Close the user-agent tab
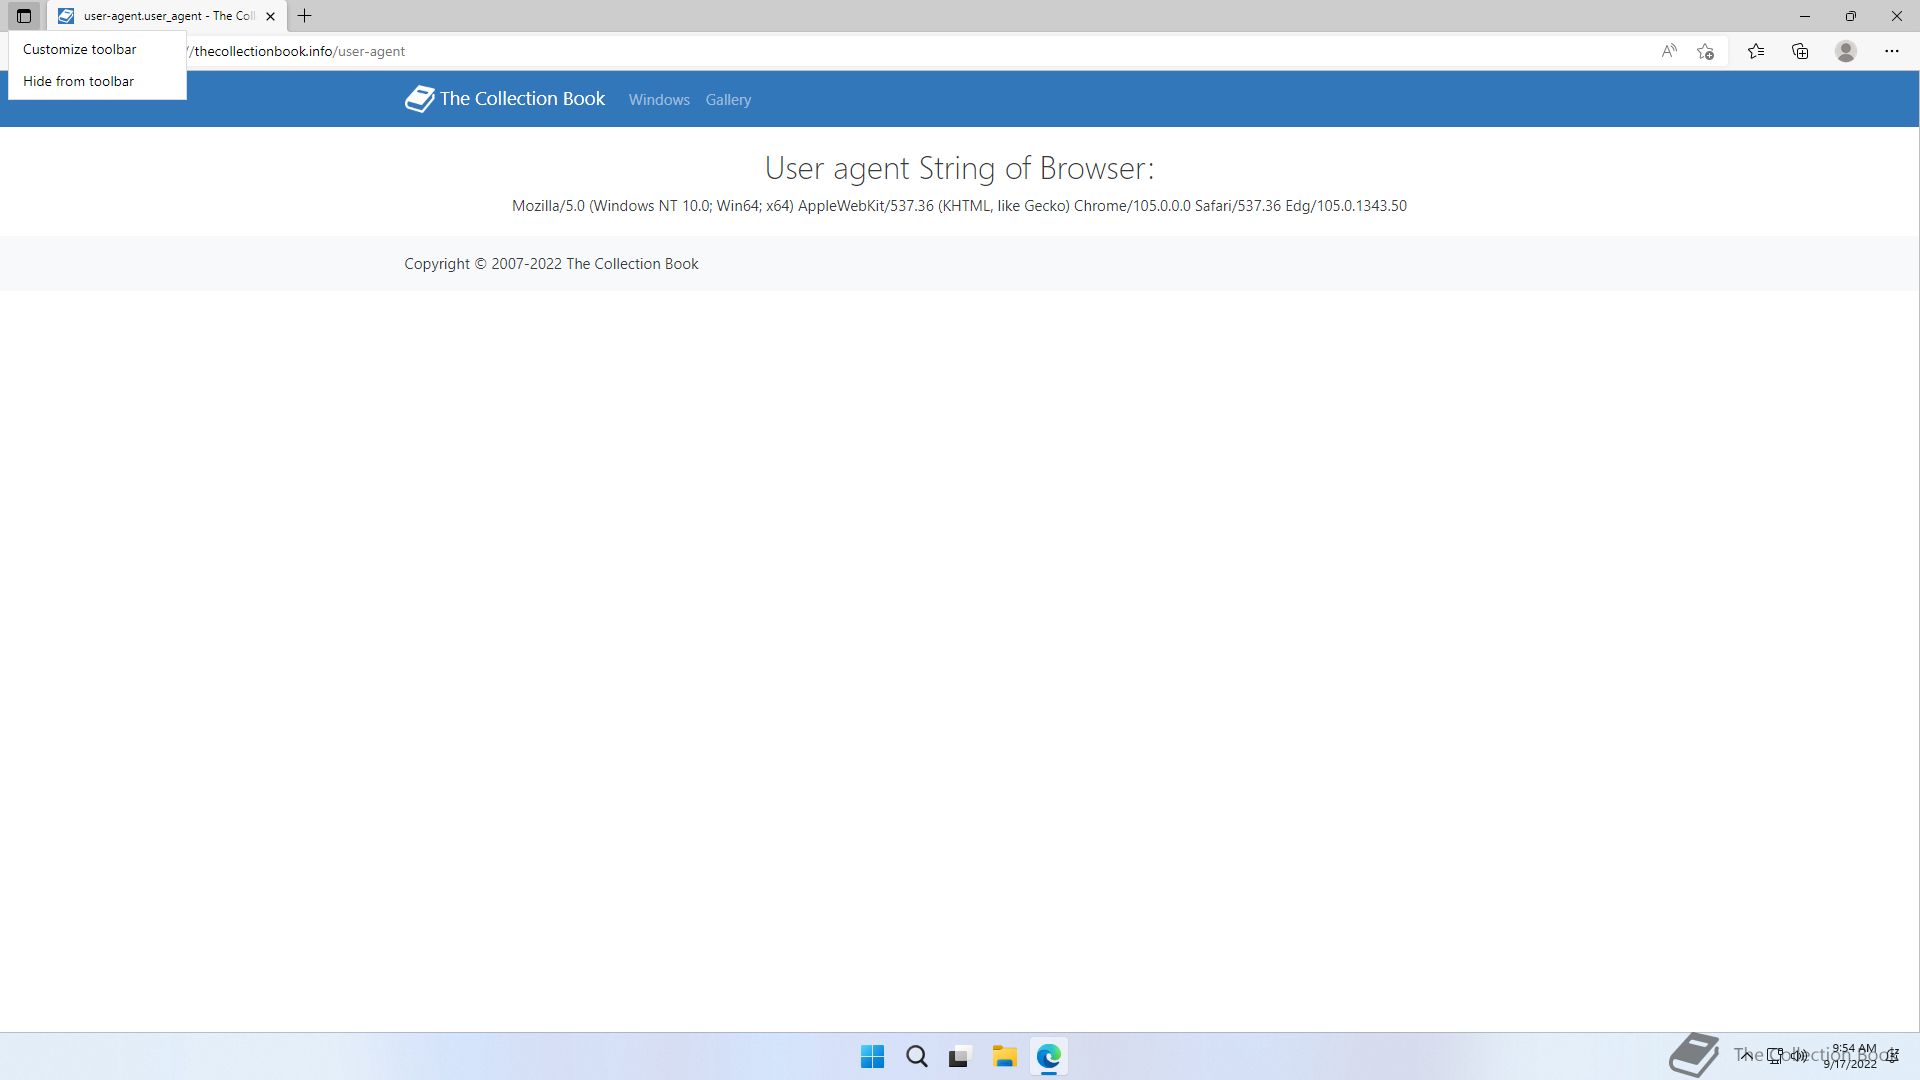The height and width of the screenshot is (1080, 1920). click(x=270, y=16)
